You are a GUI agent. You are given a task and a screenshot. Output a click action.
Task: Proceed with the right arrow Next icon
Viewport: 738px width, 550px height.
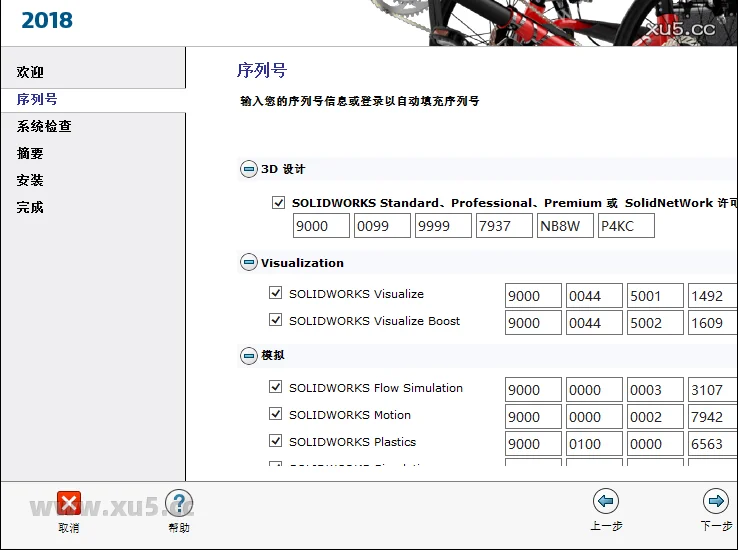click(x=715, y=502)
